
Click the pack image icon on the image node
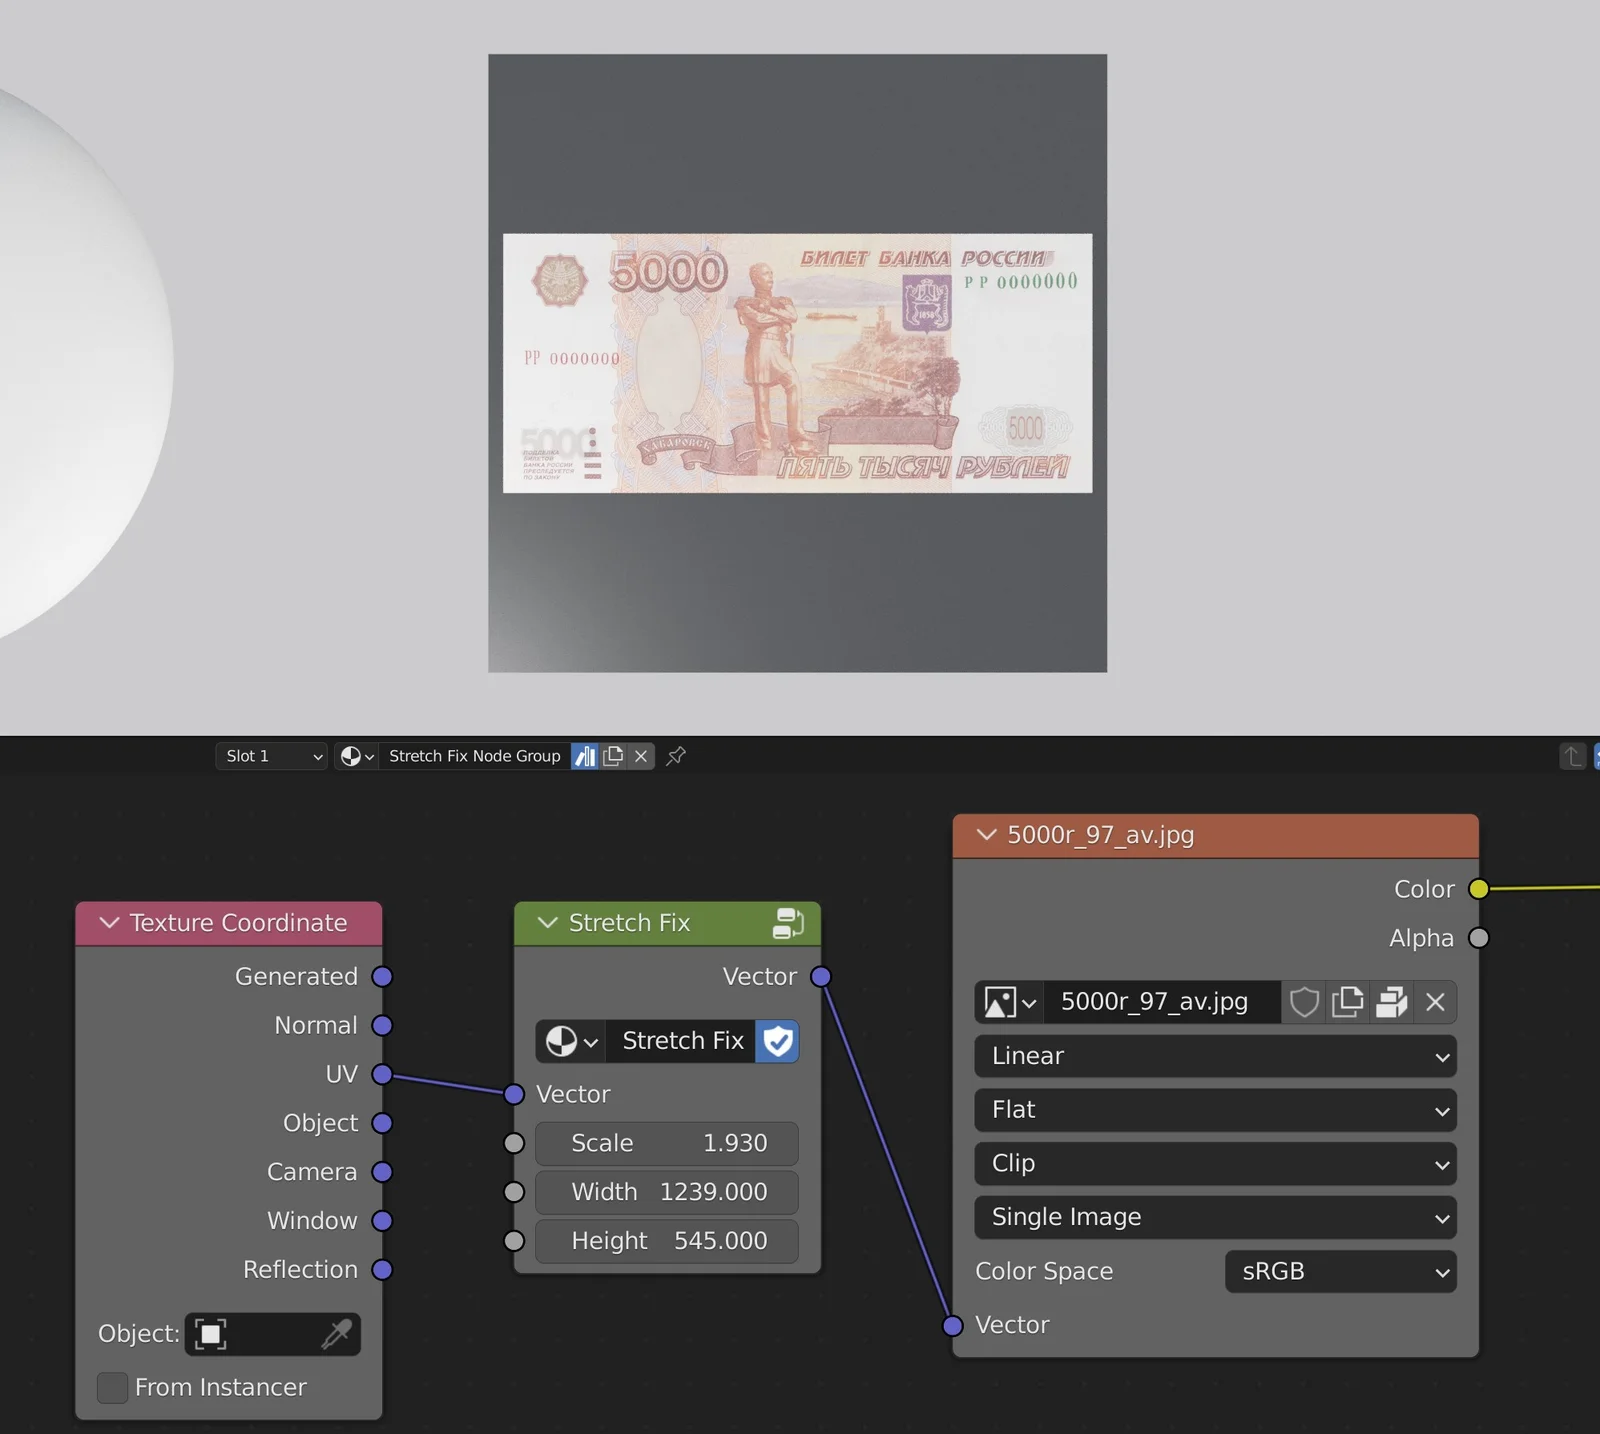[1390, 1002]
